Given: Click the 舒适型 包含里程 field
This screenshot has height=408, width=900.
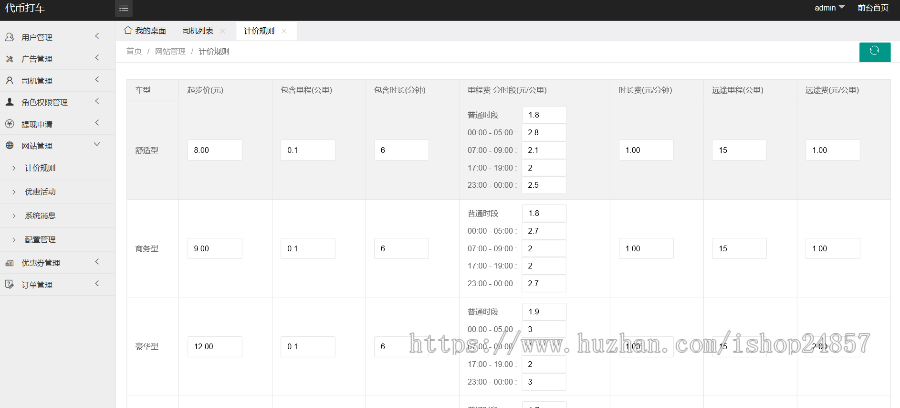Looking at the screenshot, I should [308, 150].
